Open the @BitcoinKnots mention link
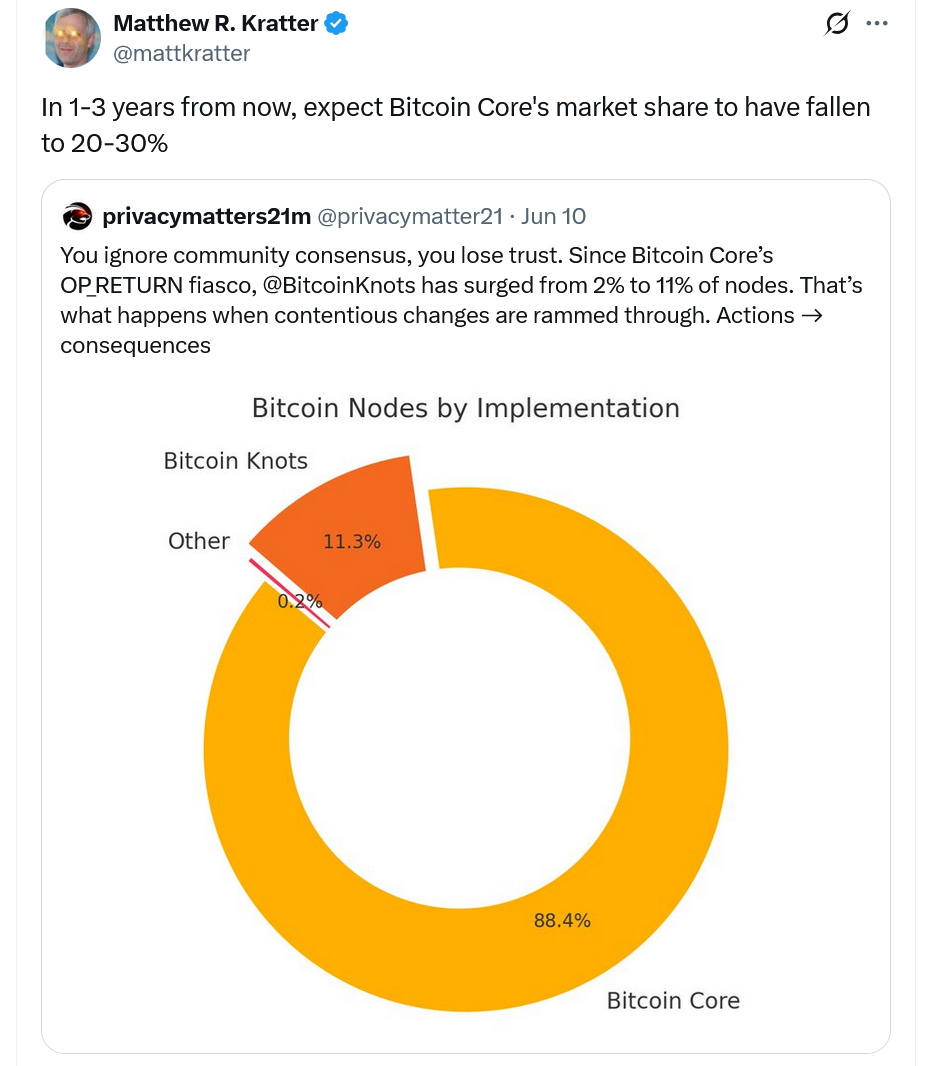The height and width of the screenshot is (1066, 930). (x=338, y=287)
